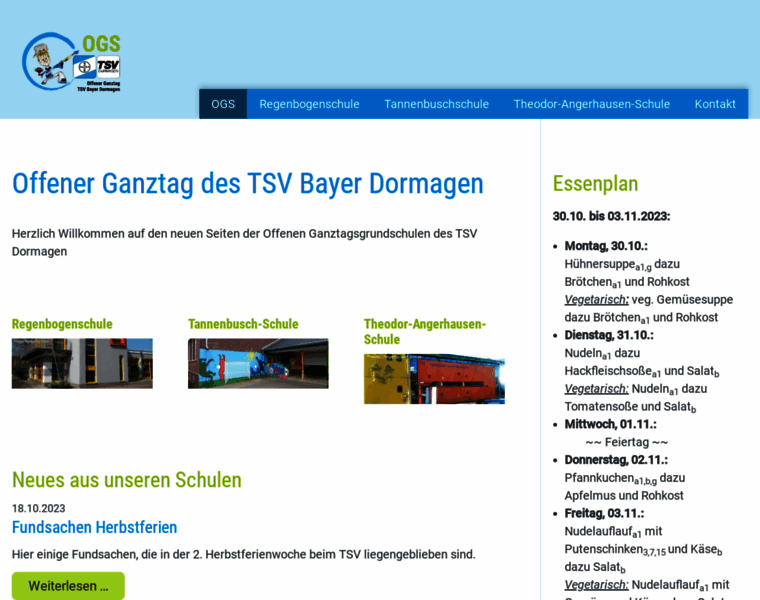Open the Theodor-Angerhausen-Schule red building photo
This screenshot has height=600, width=760.
pos(434,379)
